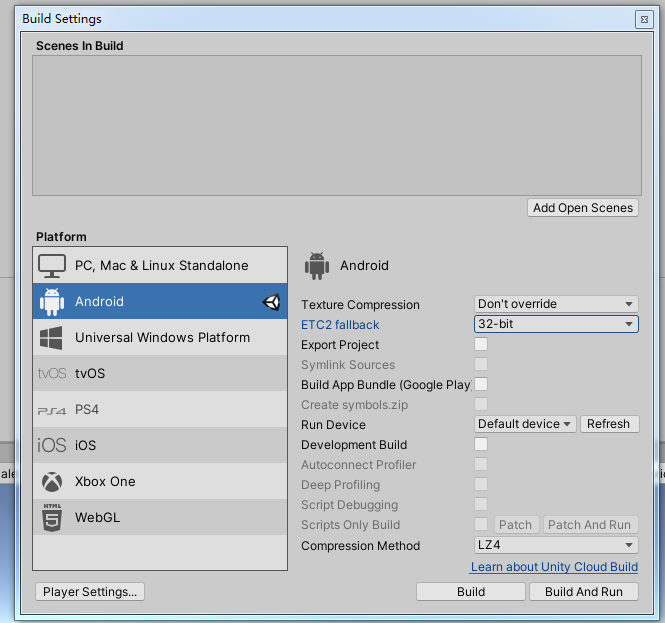Screen dimensions: 665x623
Task: Click the Texture Compression label
Action: [x=360, y=305]
